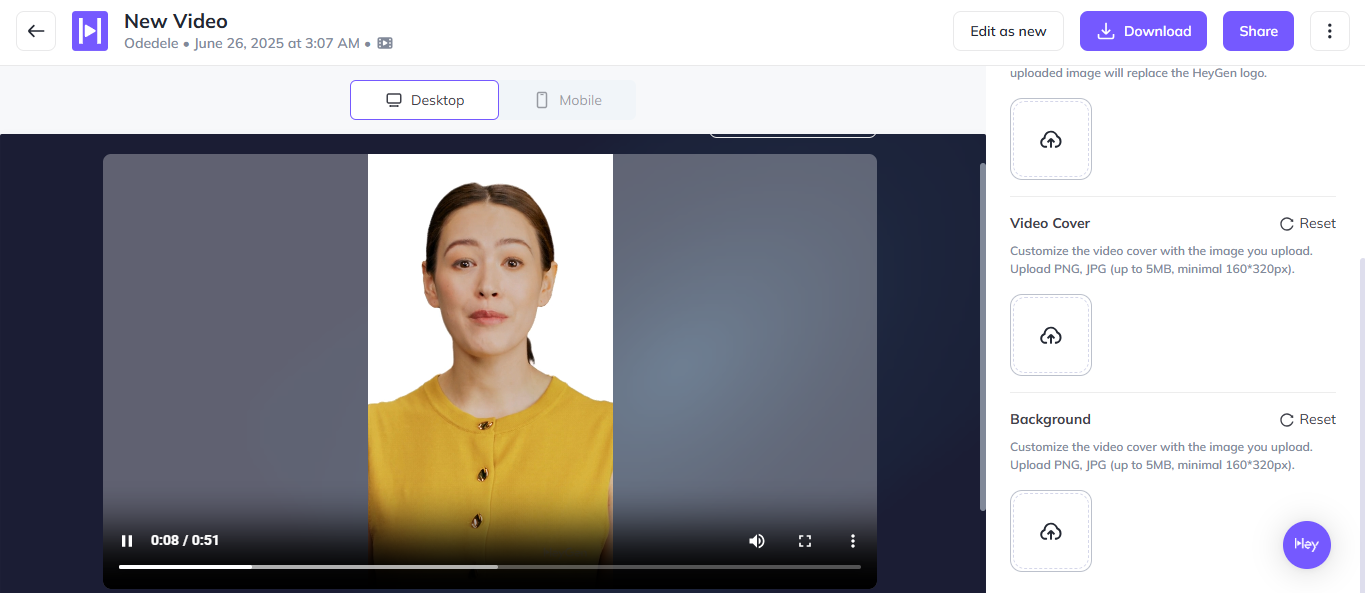Viewport: 1365px width, 593px height.
Task: Enter fullscreen video mode
Action: (x=805, y=541)
